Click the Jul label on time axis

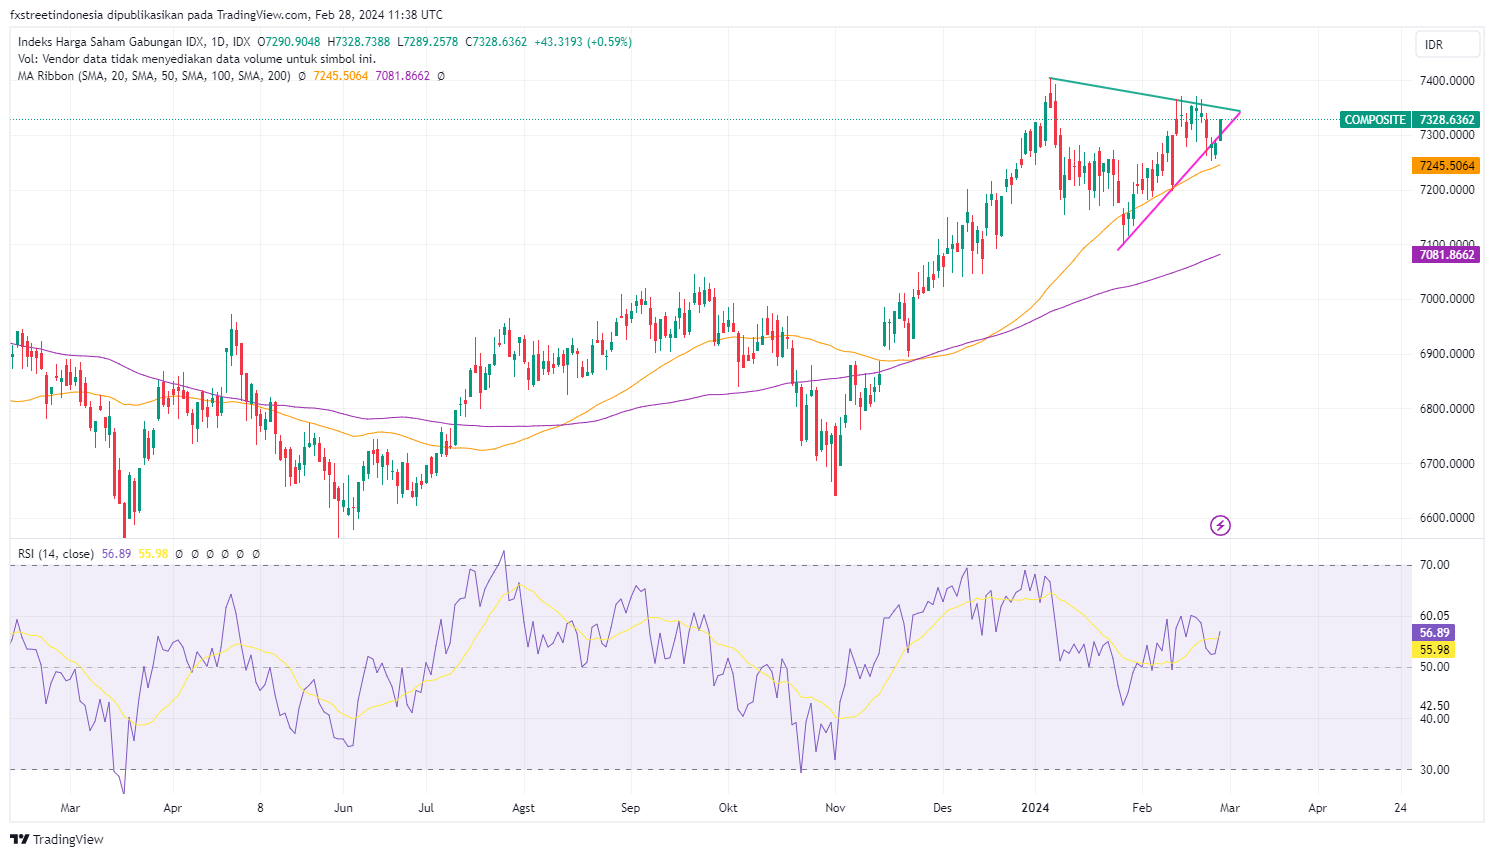pos(426,808)
